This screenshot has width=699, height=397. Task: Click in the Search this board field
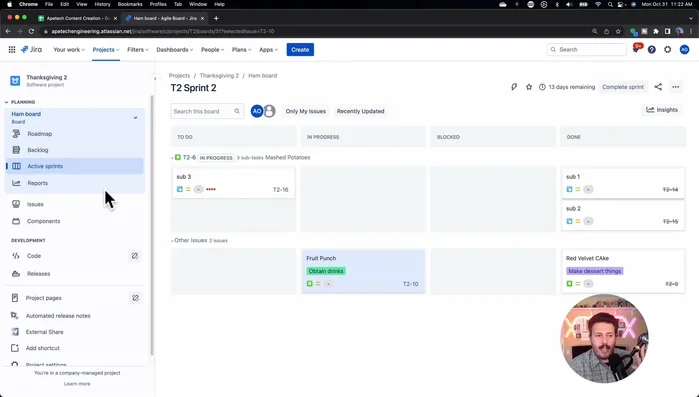coord(207,111)
